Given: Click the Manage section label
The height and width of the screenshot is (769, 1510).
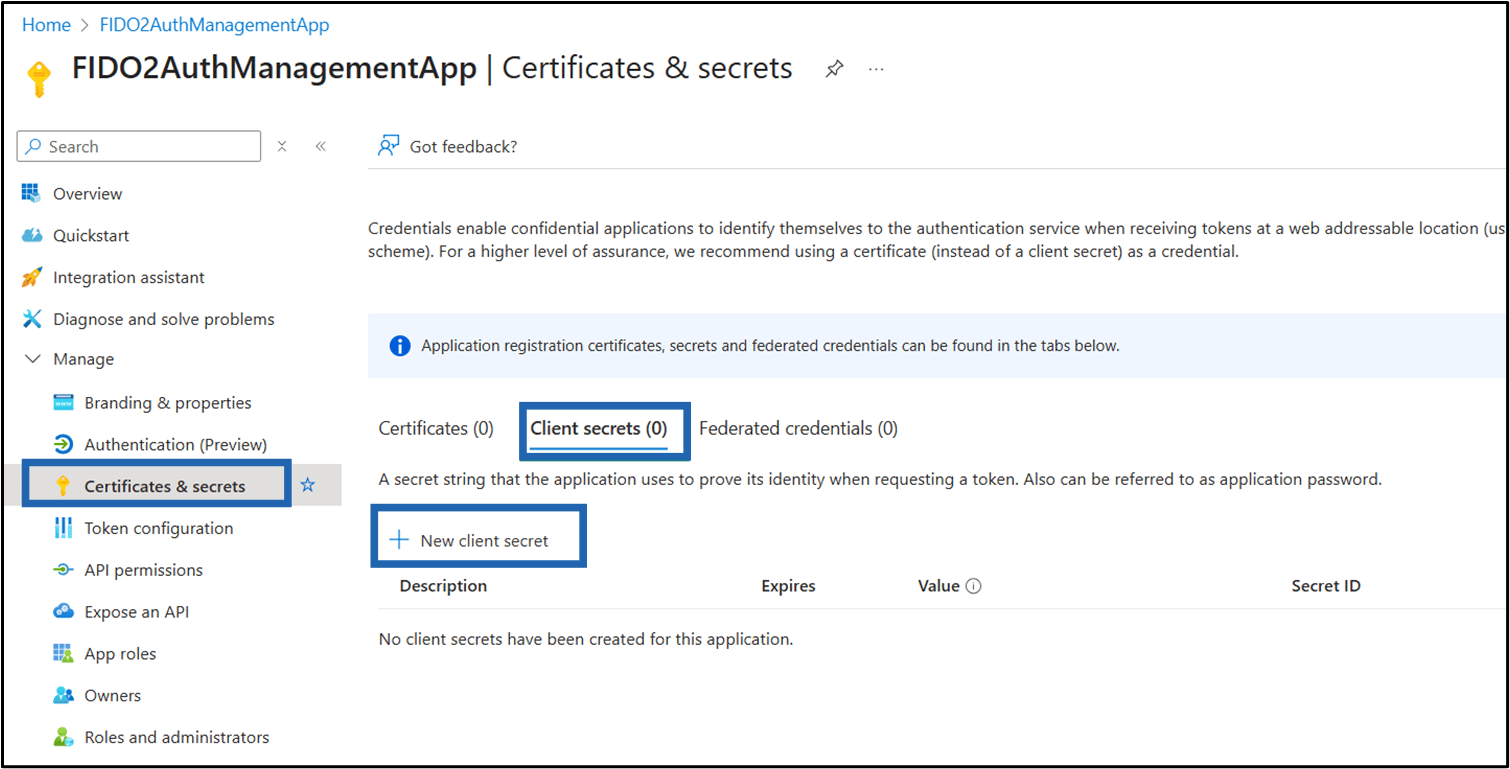Looking at the screenshot, I should tap(83, 359).
